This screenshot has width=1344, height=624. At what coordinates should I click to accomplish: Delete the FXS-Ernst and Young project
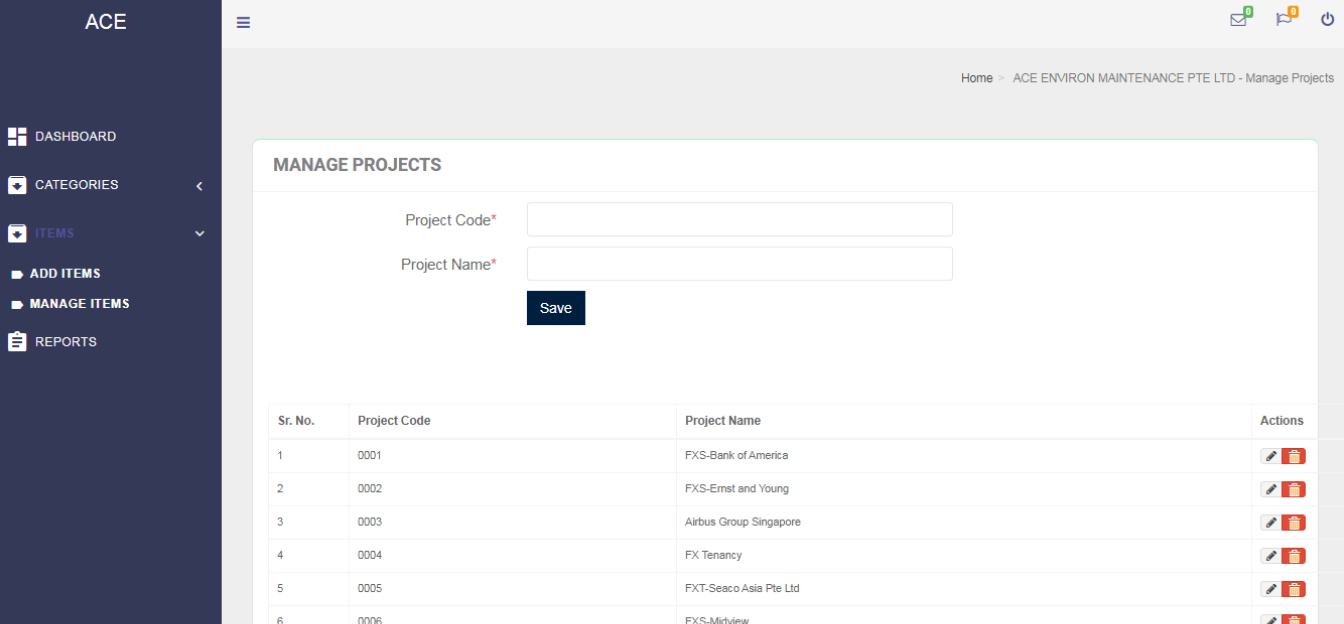1294,489
